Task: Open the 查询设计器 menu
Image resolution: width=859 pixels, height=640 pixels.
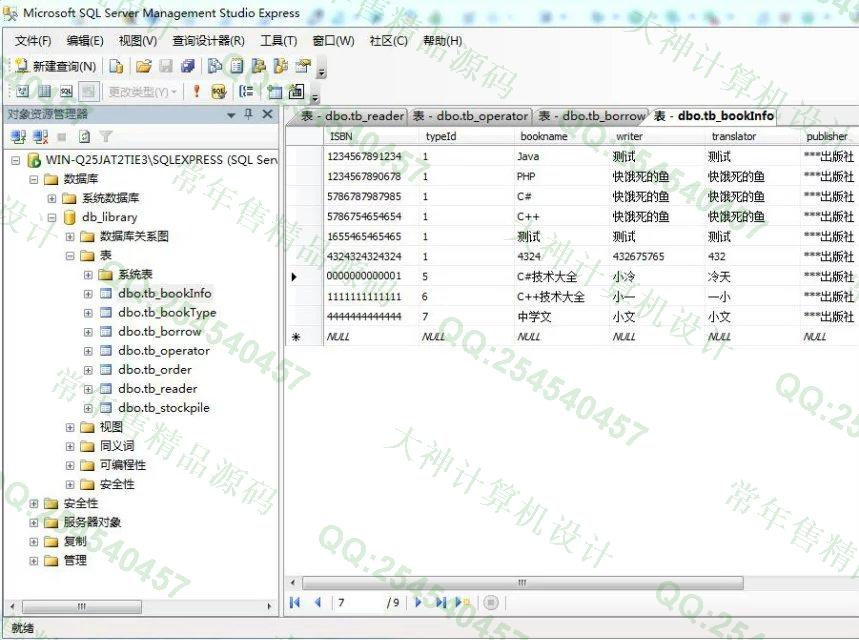Action: (x=208, y=41)
